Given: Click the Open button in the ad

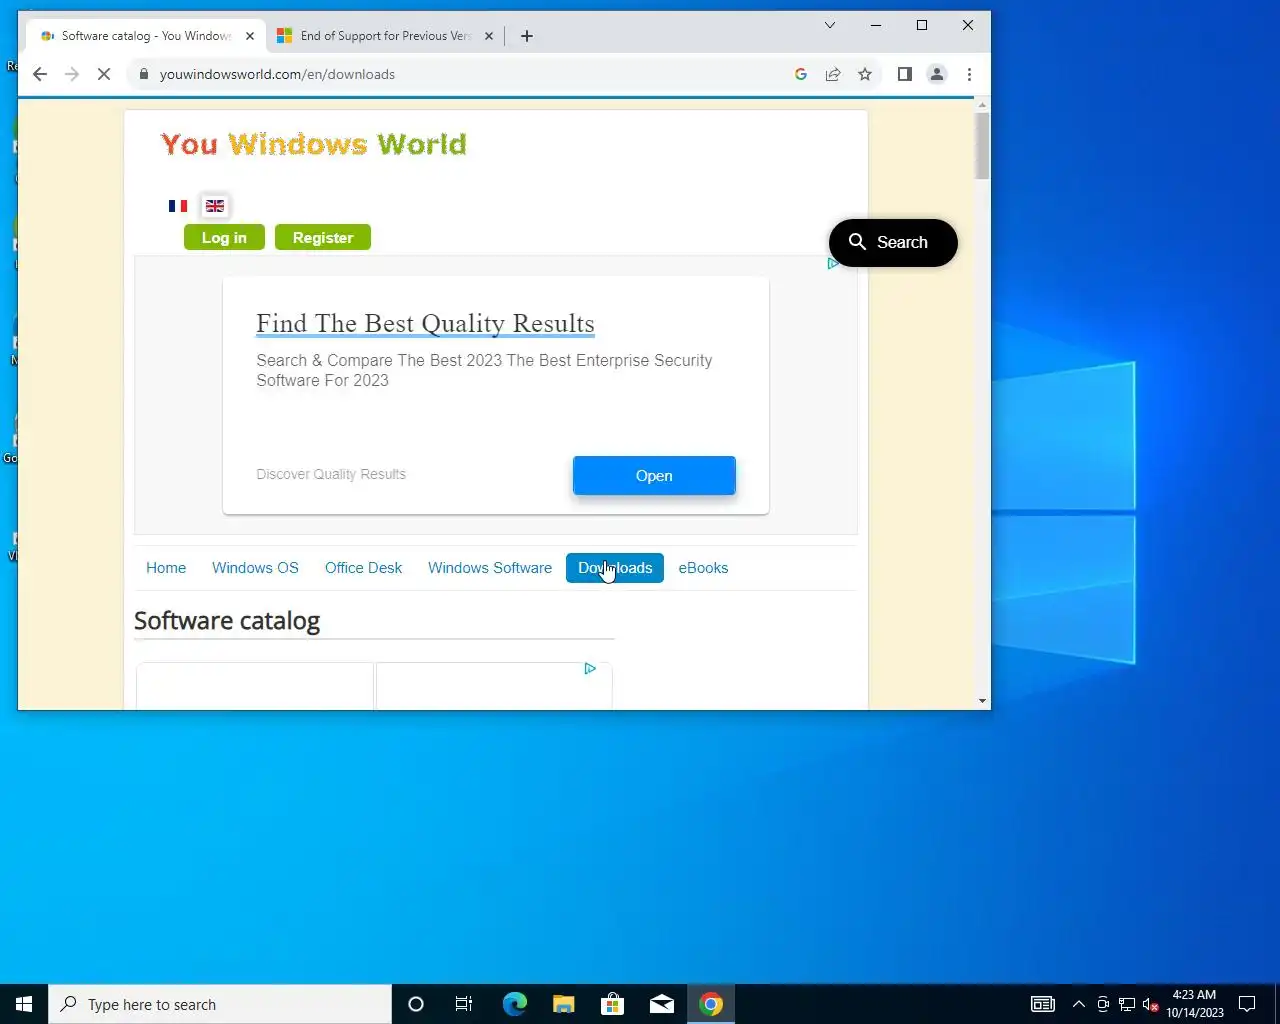Looking at the screenshot, I should point(654,476).
